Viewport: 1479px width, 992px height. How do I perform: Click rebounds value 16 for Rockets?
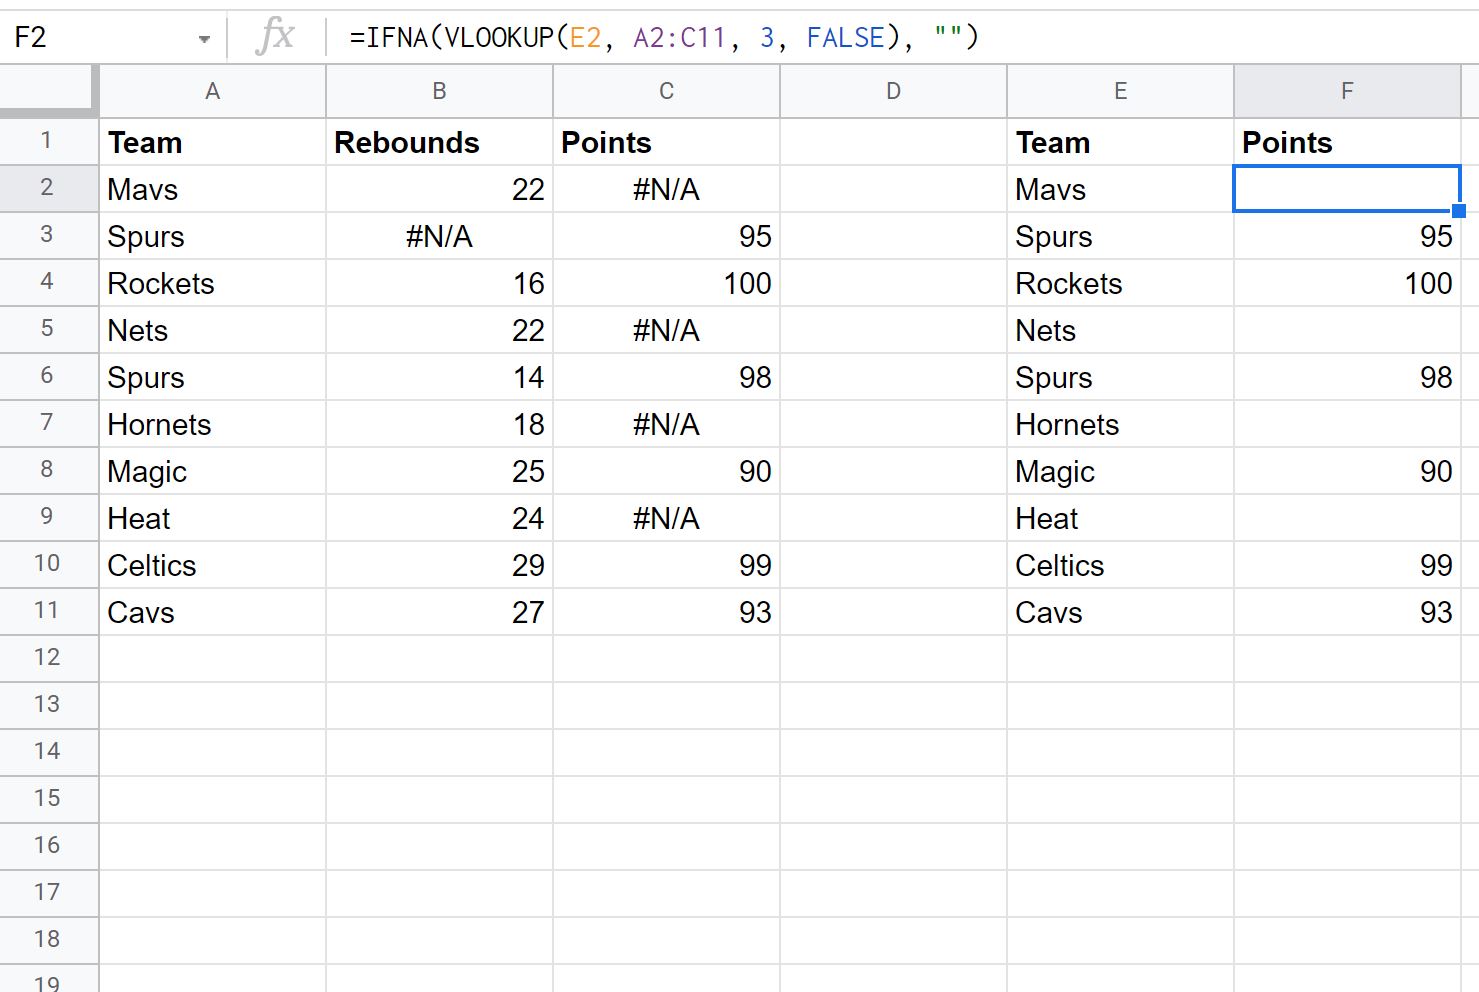pyautogui.click(x=529, y=284)
